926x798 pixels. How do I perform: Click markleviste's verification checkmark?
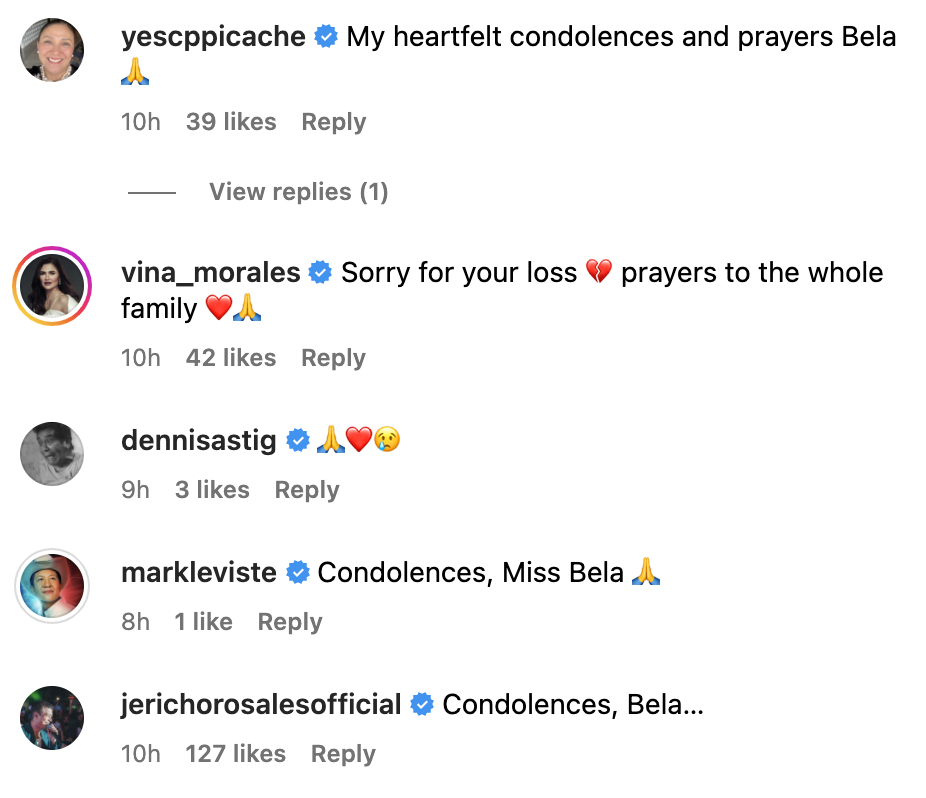[297, 572]
